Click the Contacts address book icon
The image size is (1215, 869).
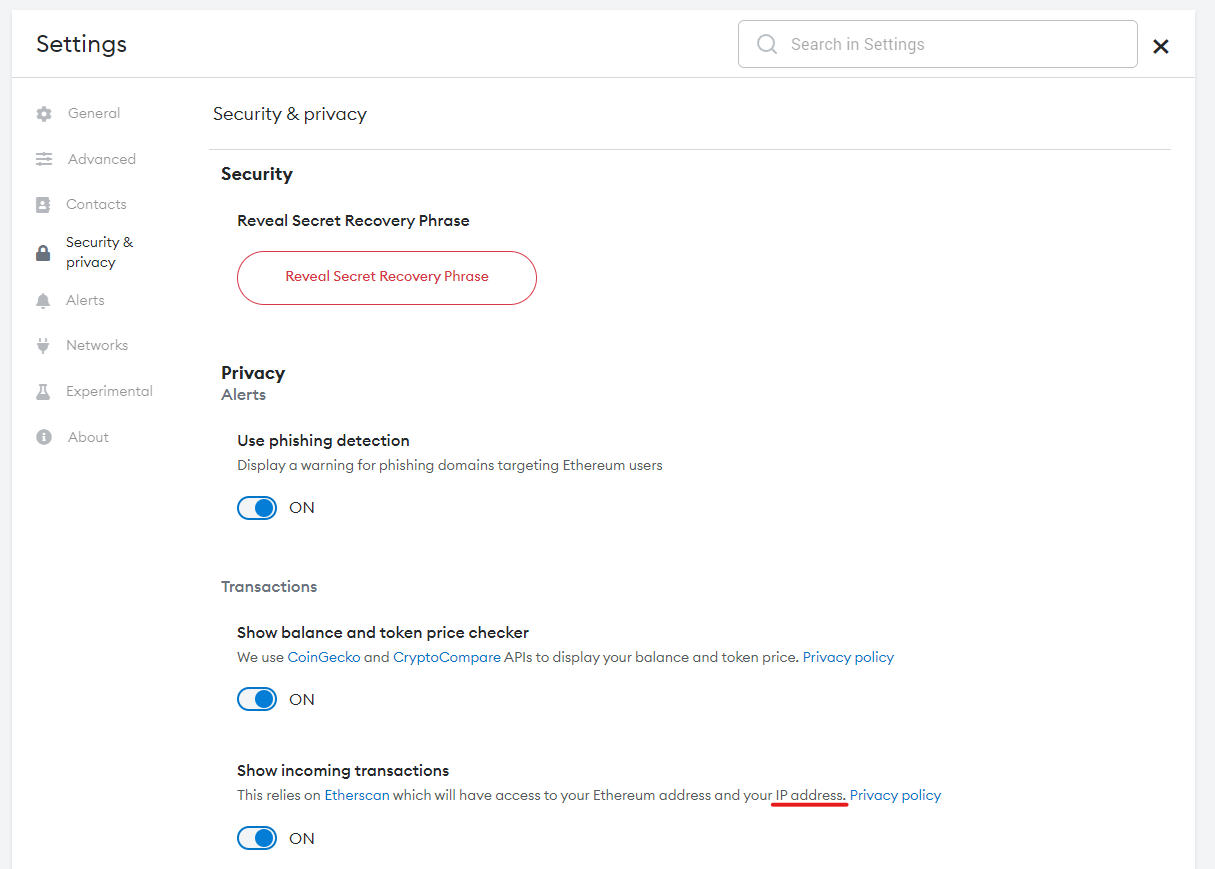(44, 204)
